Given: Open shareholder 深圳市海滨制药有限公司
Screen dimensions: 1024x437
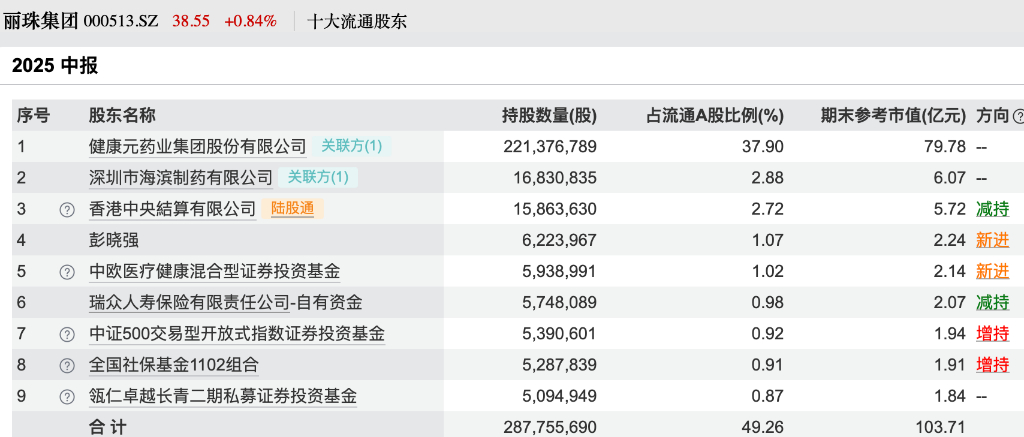Looking at the screenshot, I should (180, 178).
